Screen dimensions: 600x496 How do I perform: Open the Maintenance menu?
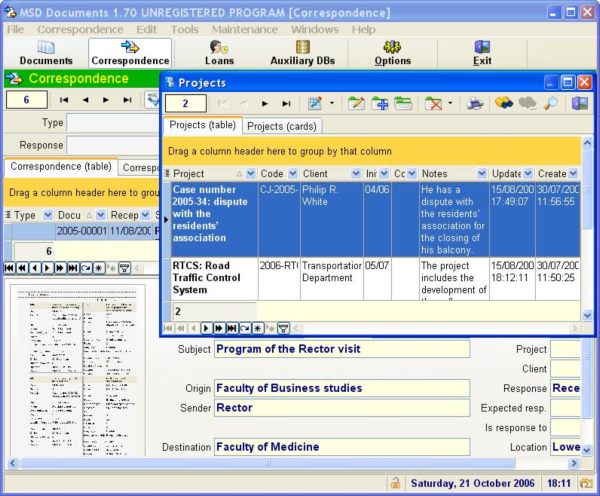click(244, 30)
